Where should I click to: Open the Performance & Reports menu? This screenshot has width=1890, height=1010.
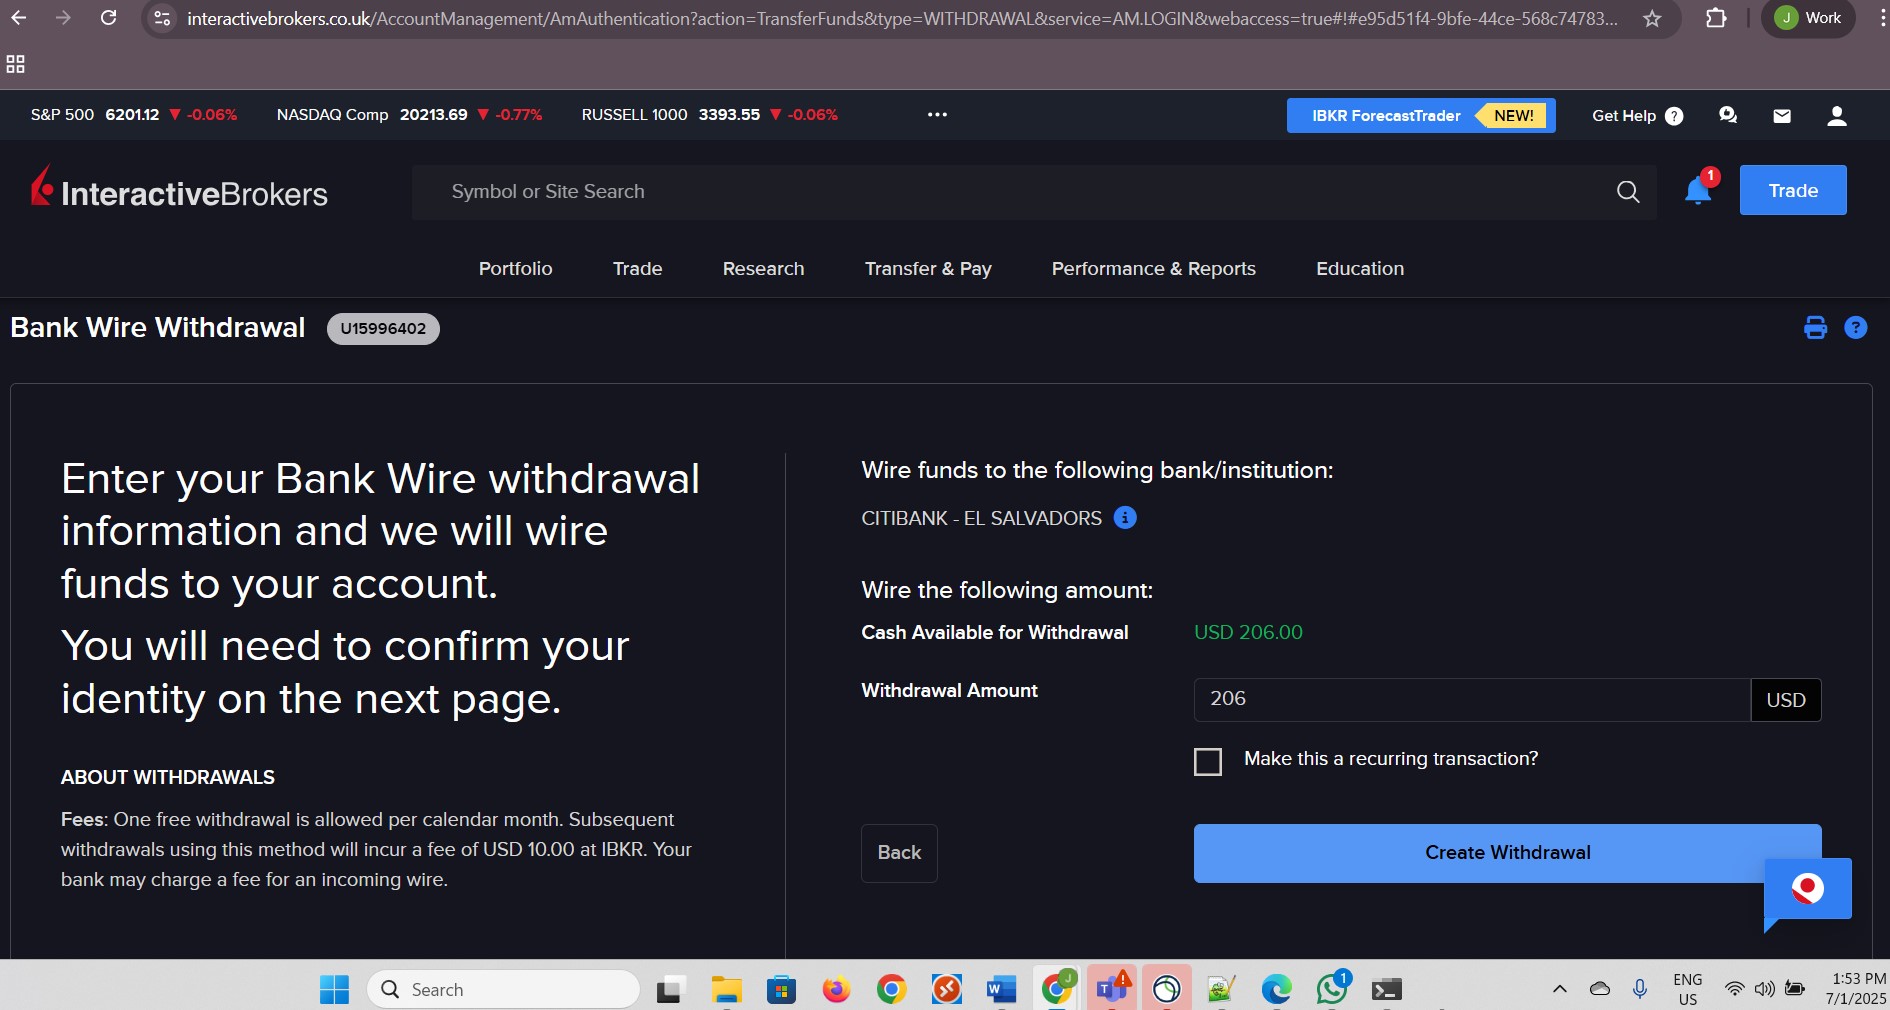(1153, 269)
